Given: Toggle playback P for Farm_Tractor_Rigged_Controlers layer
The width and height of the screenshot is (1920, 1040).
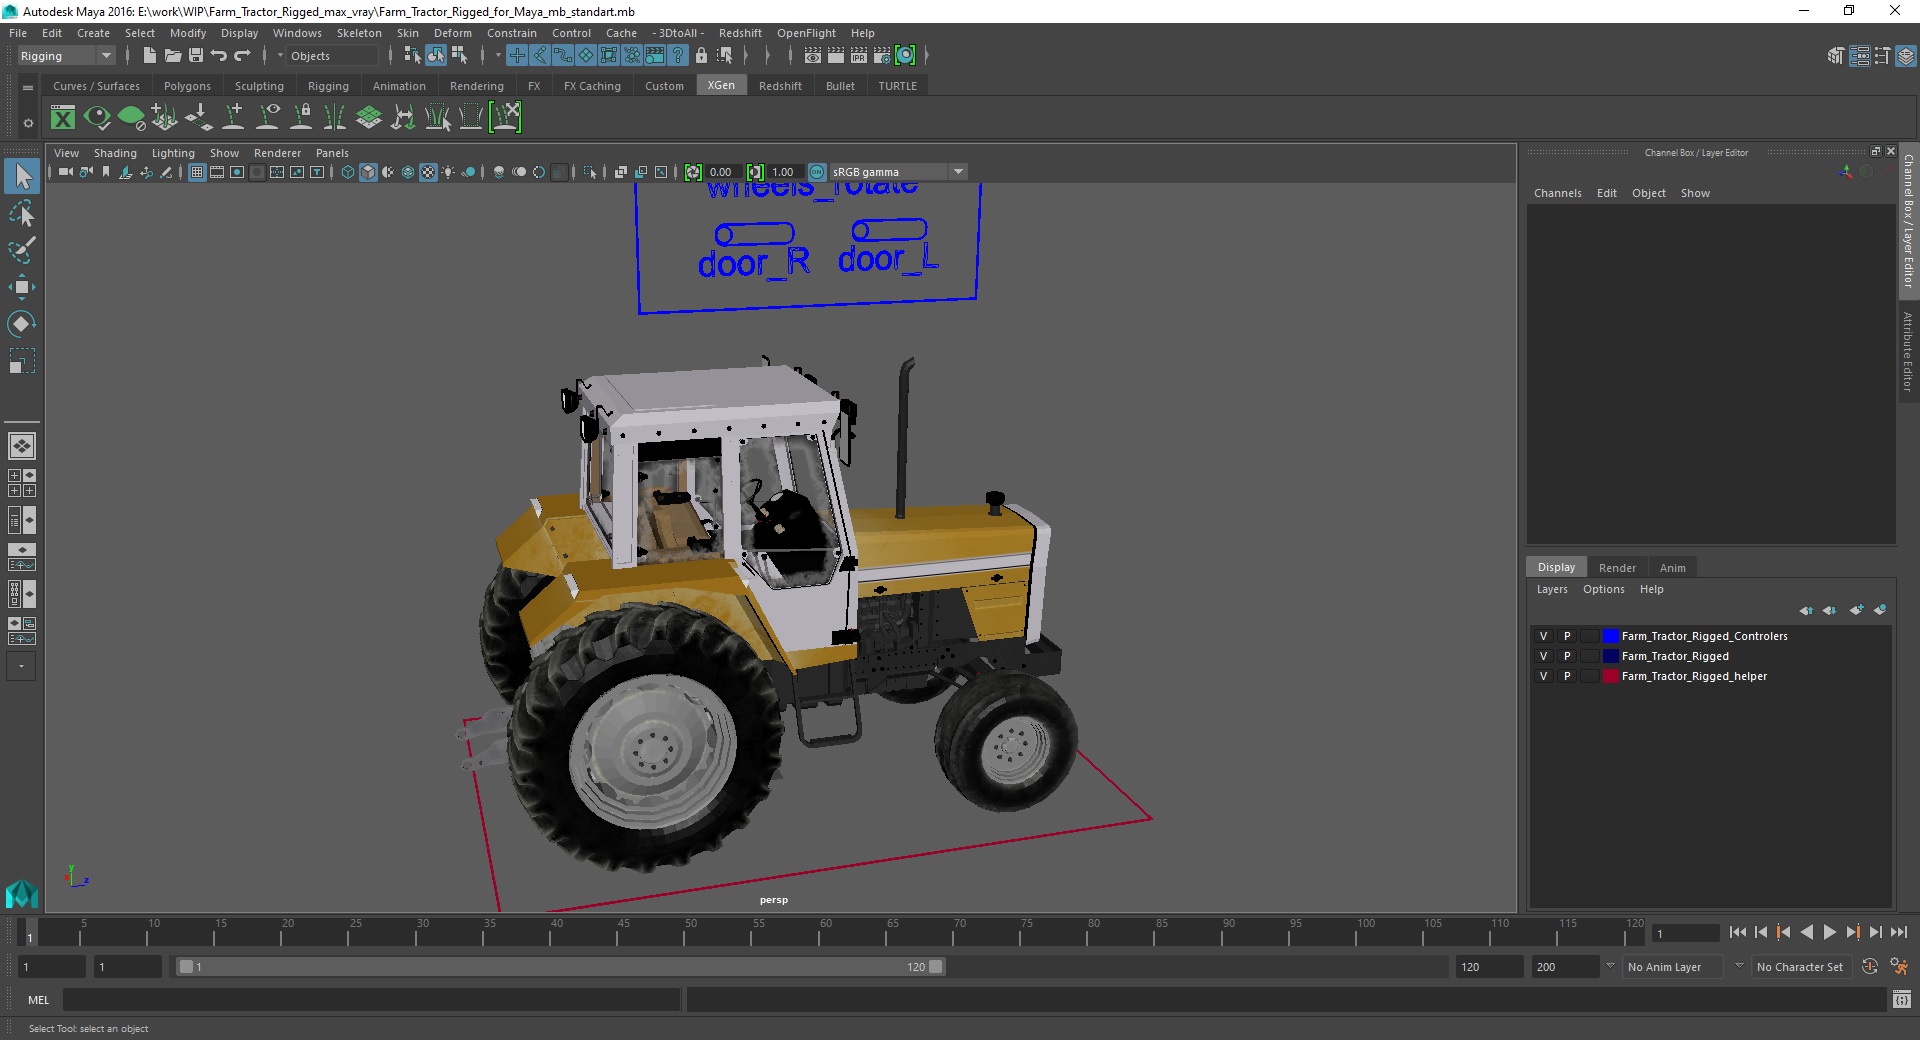Looking at the screenshot, I should (1567, 636).
